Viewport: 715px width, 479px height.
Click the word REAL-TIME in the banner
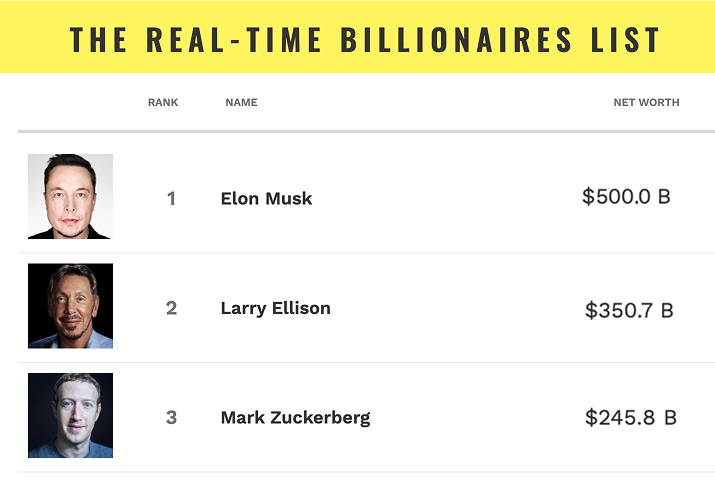click(x=236, y=39)
